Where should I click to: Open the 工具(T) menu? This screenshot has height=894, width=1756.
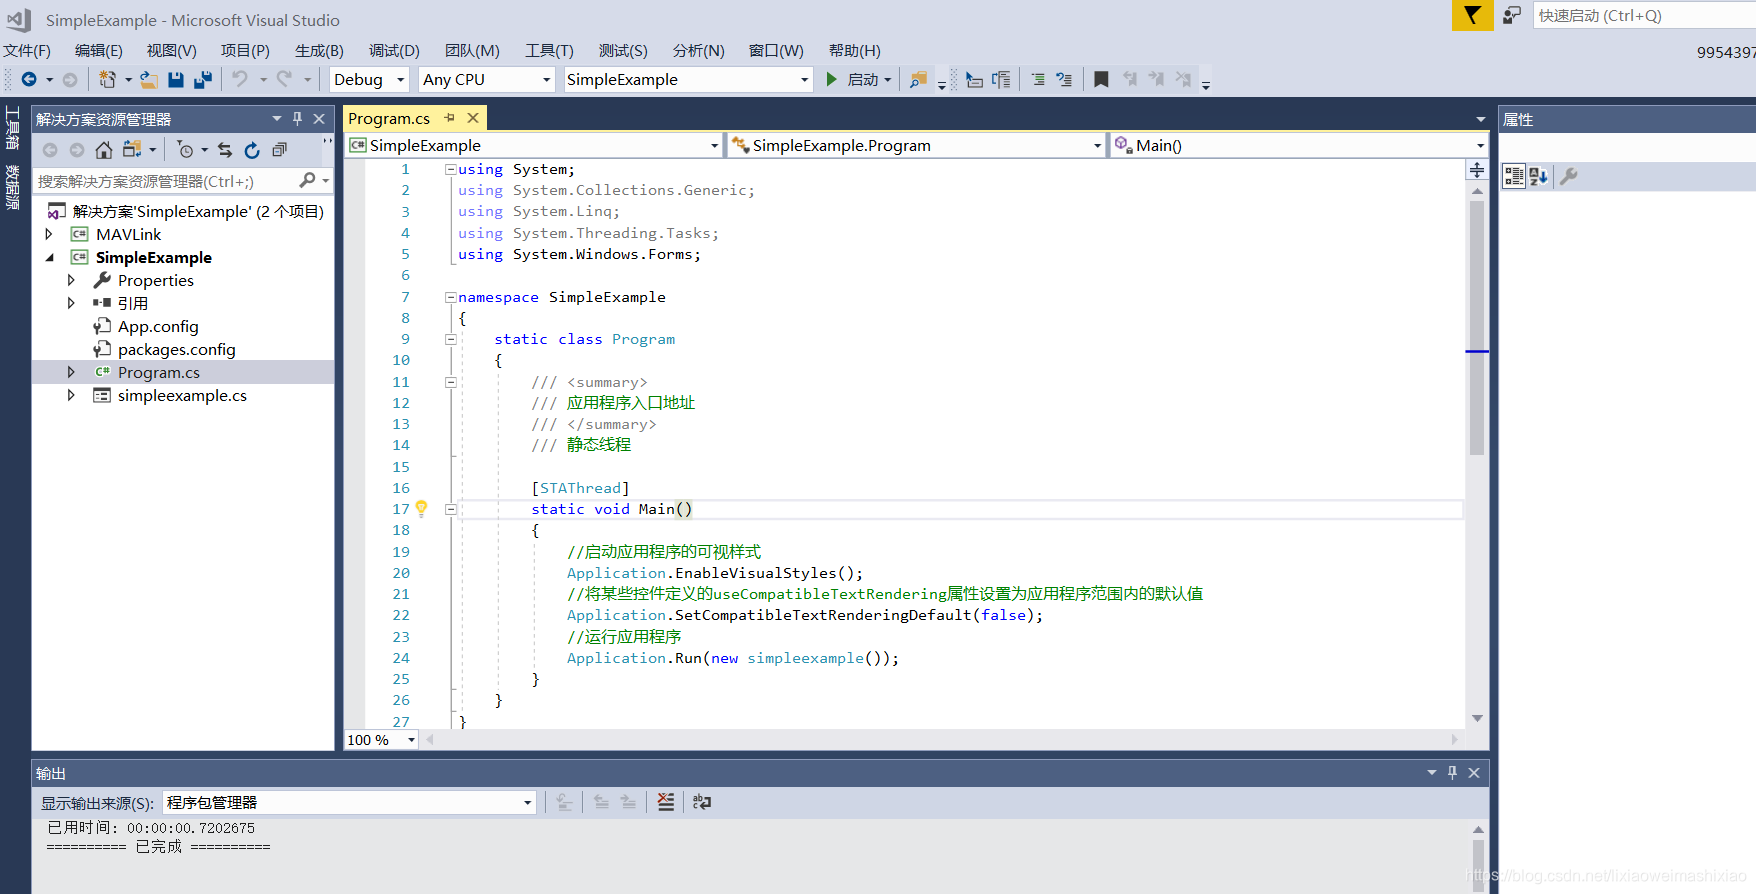[x=549, y=50]
